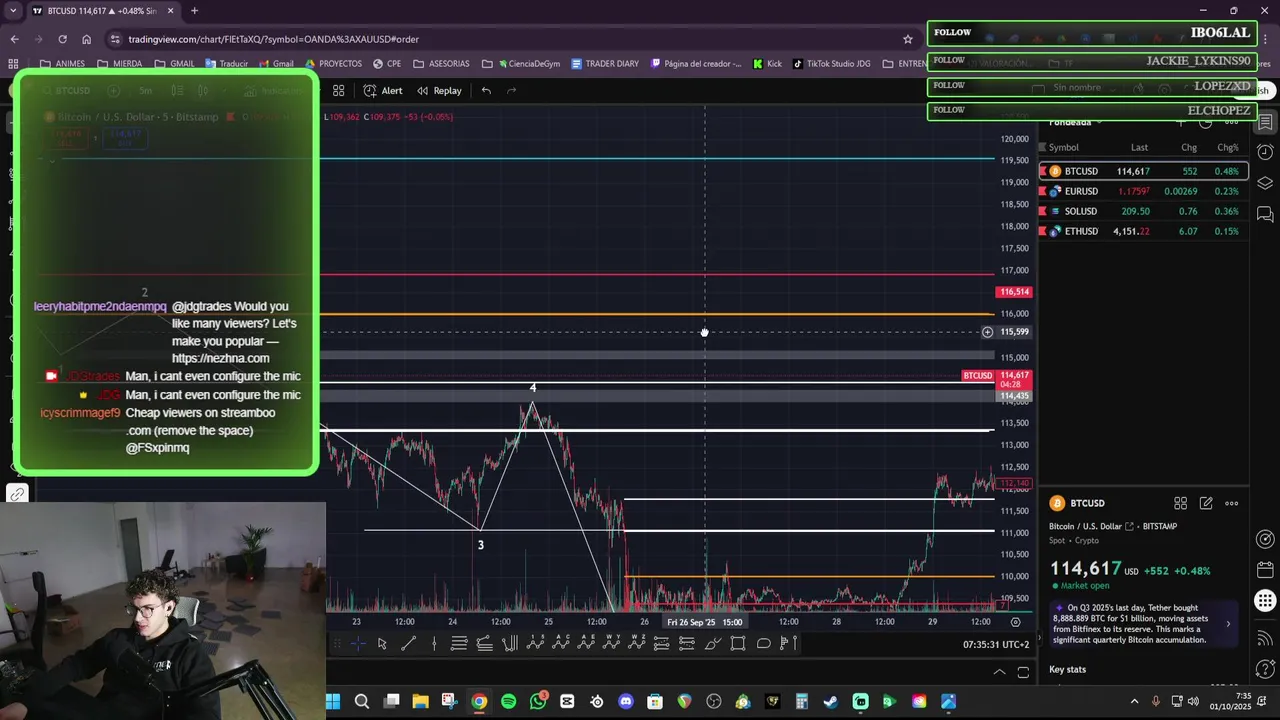This screenshot has height=720, width=1280.
Task: Toggle the red flag on SOLUSD watchlist row
Action: click(1043, 211)
